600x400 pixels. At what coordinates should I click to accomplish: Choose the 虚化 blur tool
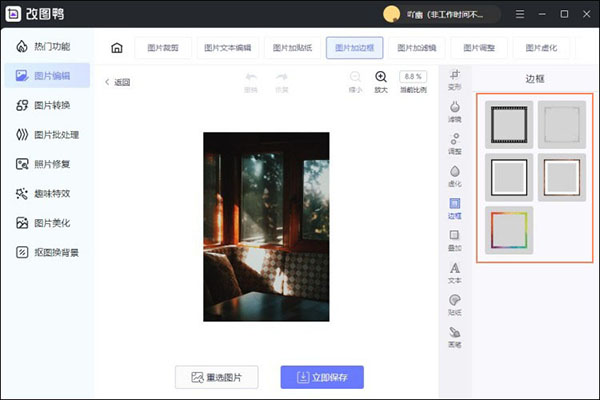(x=455, y=175)
